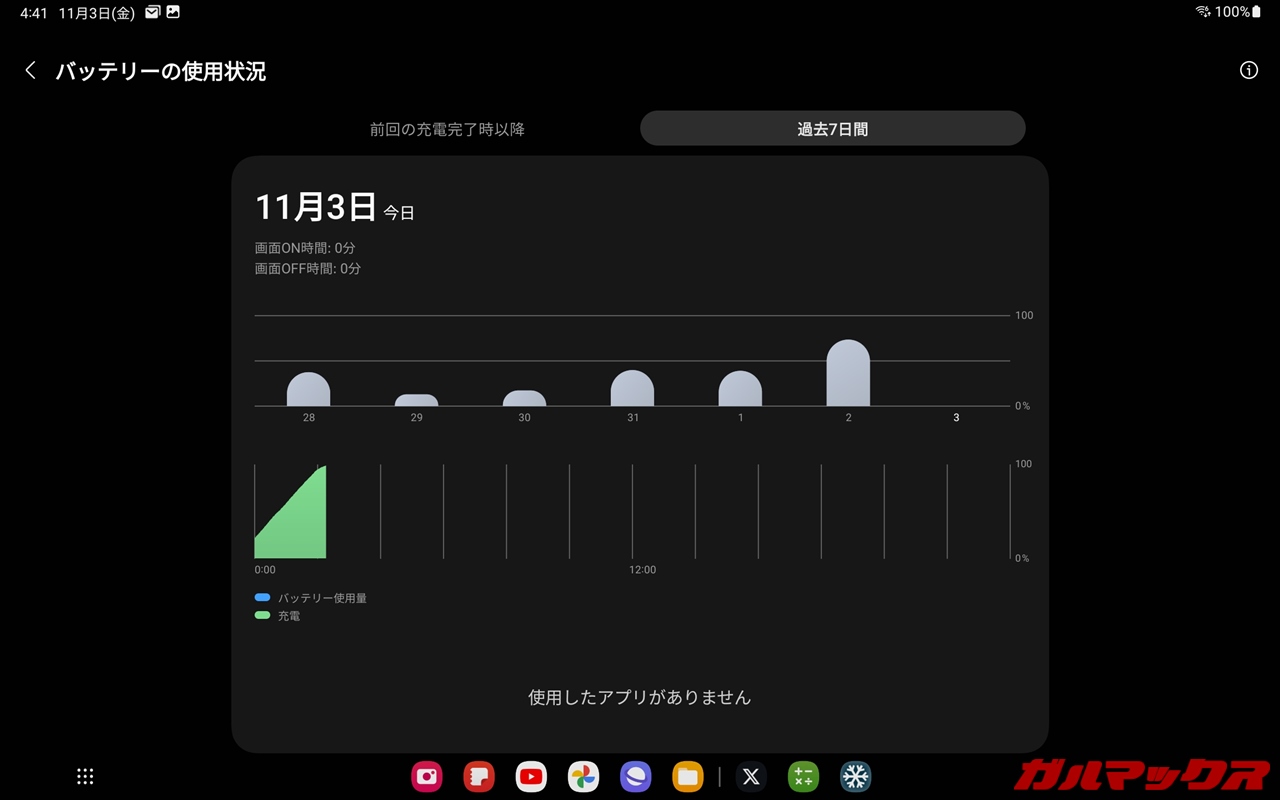Select the bar for day 2

point(848,374)
